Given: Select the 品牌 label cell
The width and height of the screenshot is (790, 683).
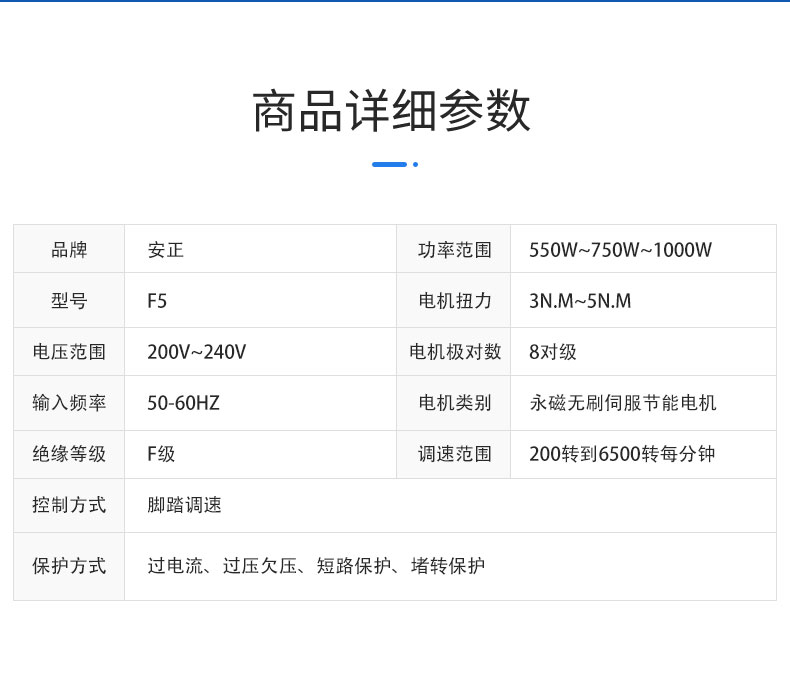Looking at the screenshot, I should [x=69, y=249].
